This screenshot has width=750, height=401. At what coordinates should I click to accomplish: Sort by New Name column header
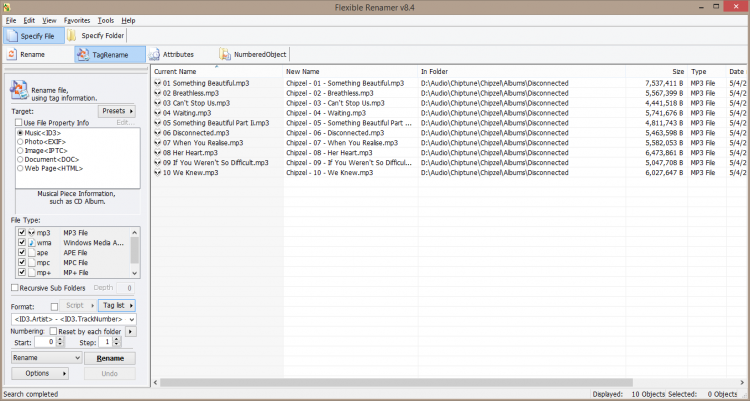click(x=350, y=71)
